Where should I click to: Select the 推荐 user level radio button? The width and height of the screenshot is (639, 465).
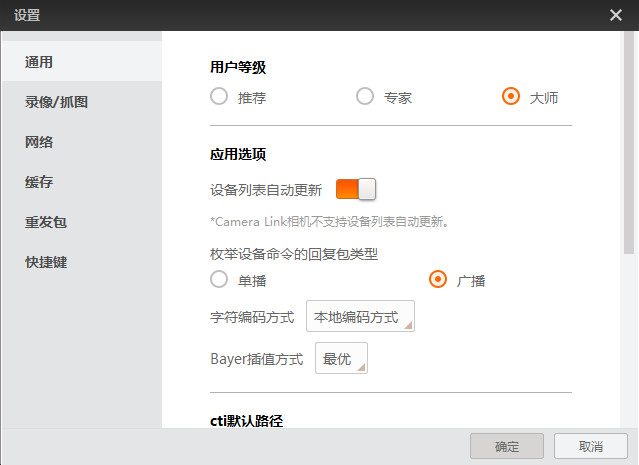(219, 97)
